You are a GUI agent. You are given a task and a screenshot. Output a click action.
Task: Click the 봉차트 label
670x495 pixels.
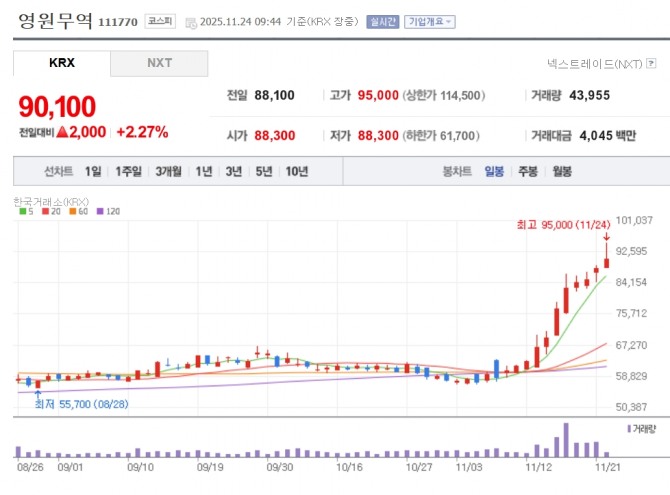(x=457, y=171)
